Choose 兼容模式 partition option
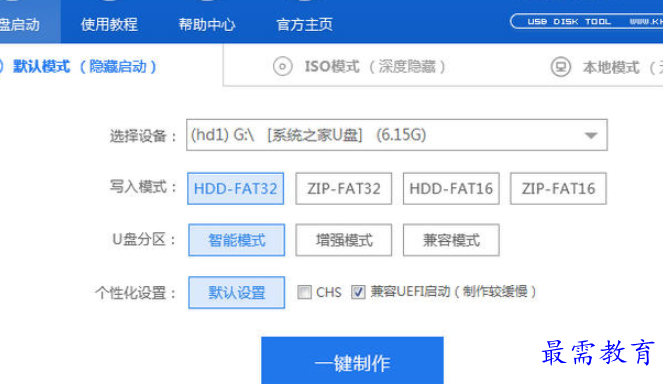 point(451,240)
